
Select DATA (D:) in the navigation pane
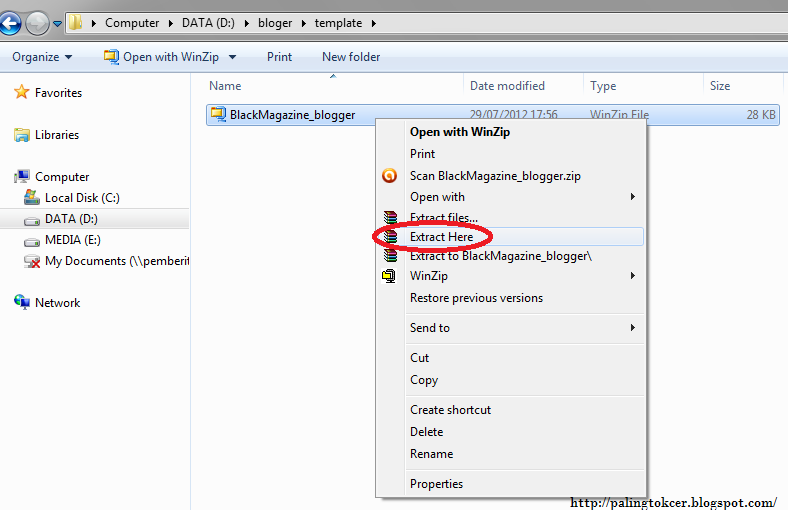click(x=71, y=219)
